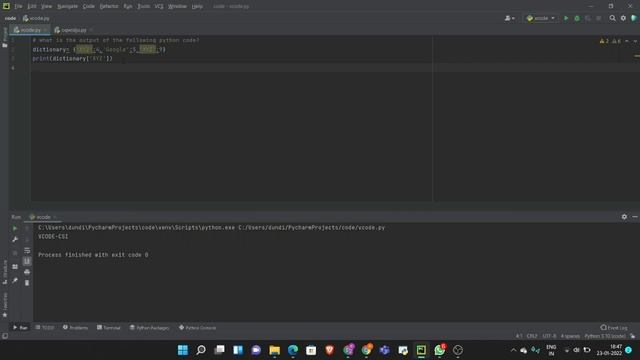Click CRLF line separator in status bar
This screenshot has height=360, width=640.
click(x=532, y=336)
